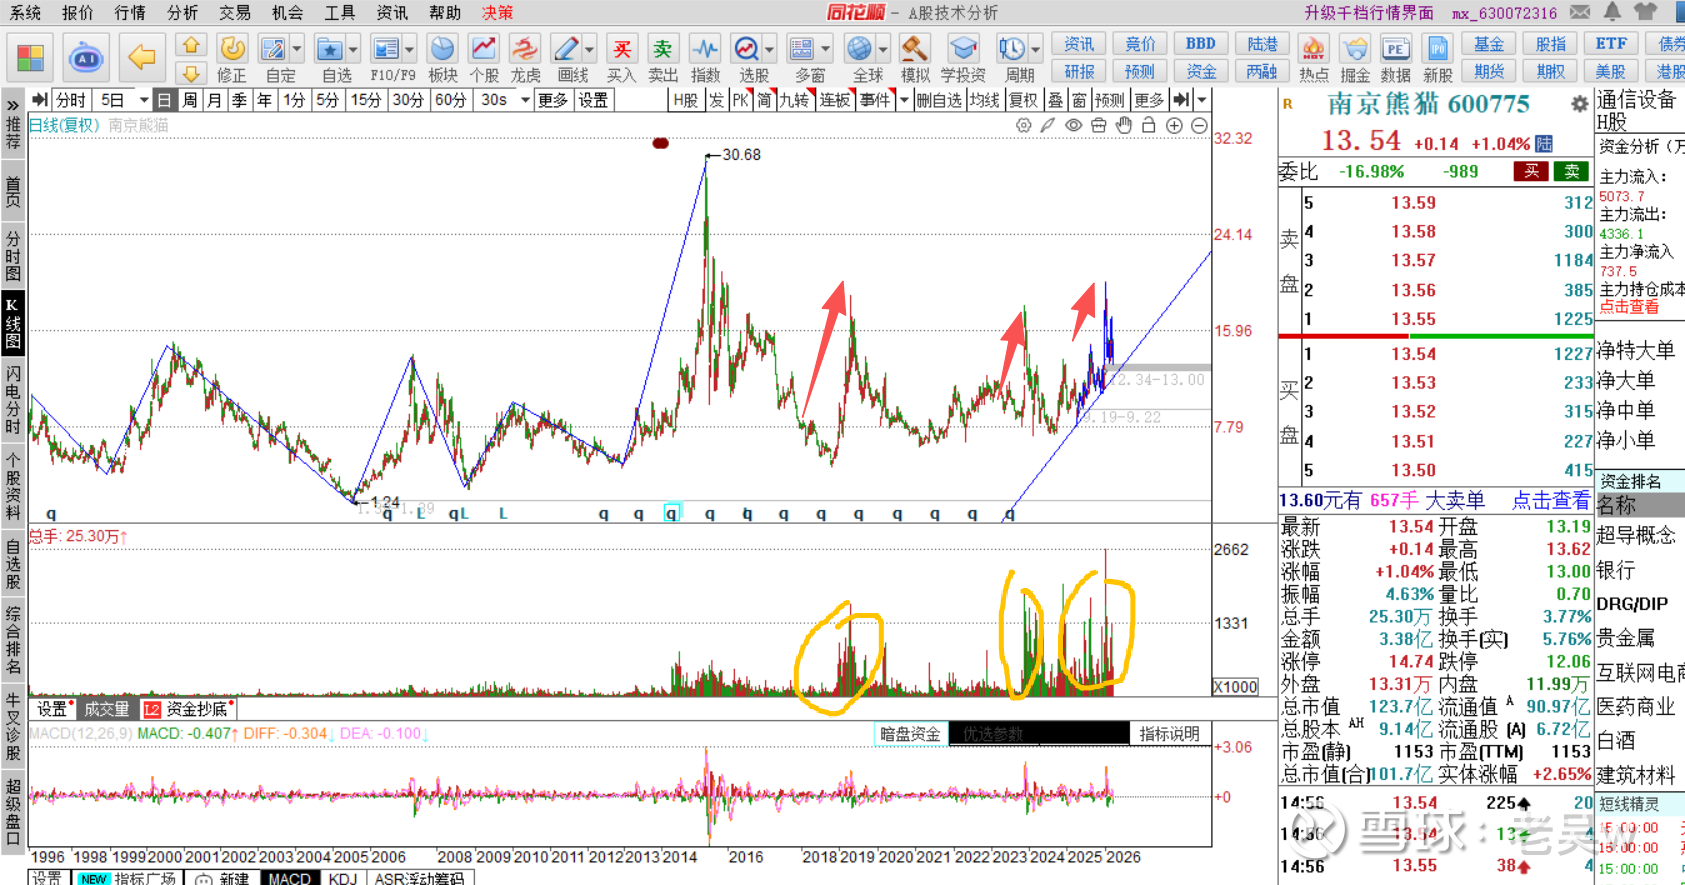Image resolution: width=1685 pixels, height=885 pixels.
Task: Open the 分析 menu in menu bar
Action: point(182,12)
